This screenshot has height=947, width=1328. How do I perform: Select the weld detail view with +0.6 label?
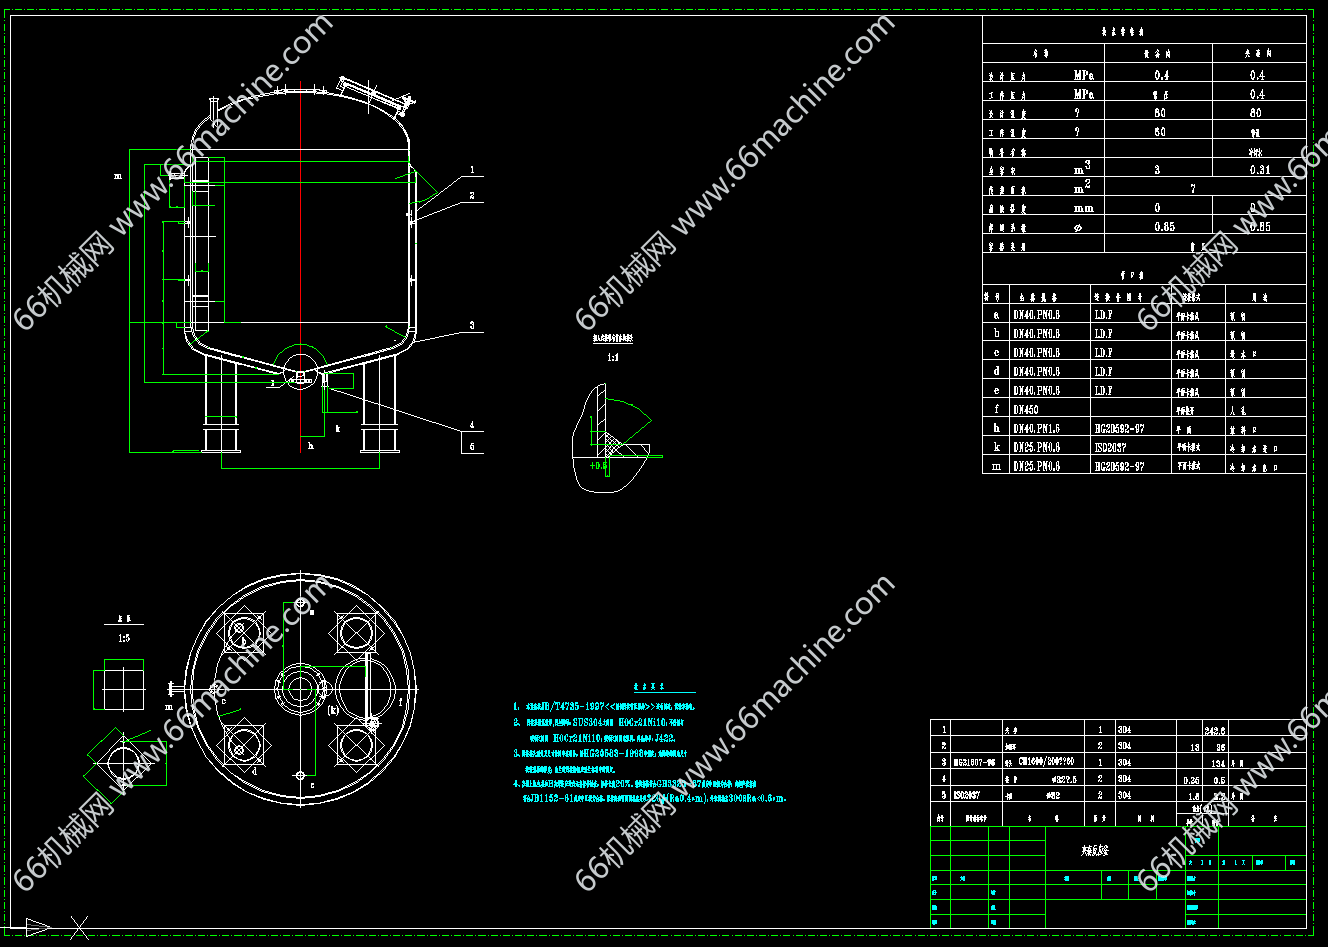click(608, 440)
